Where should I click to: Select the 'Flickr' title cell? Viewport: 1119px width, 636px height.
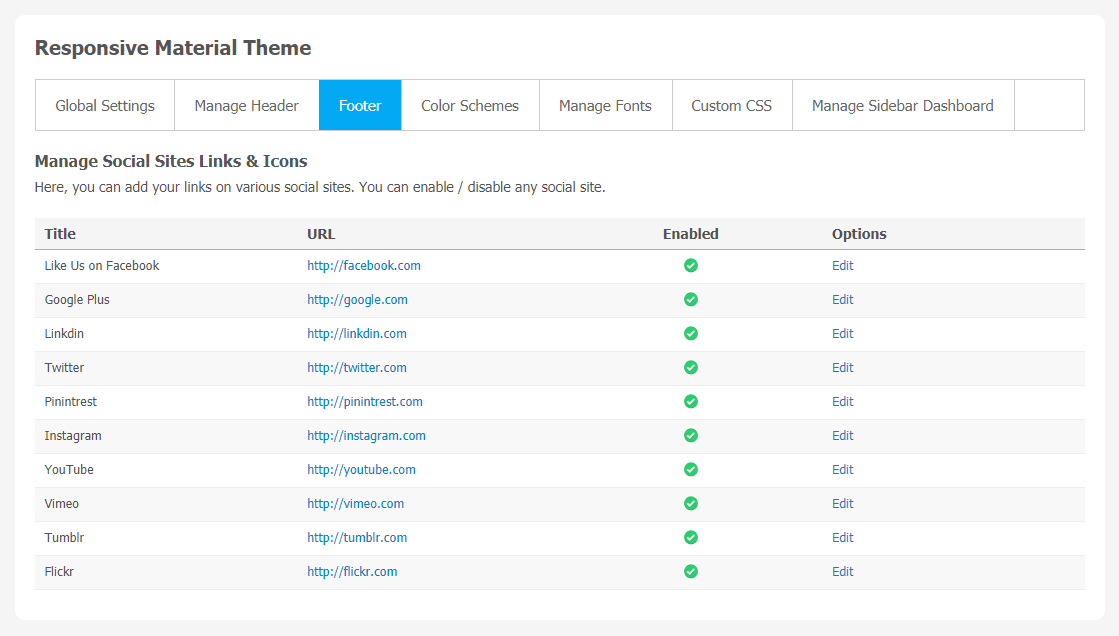[59, 572]
